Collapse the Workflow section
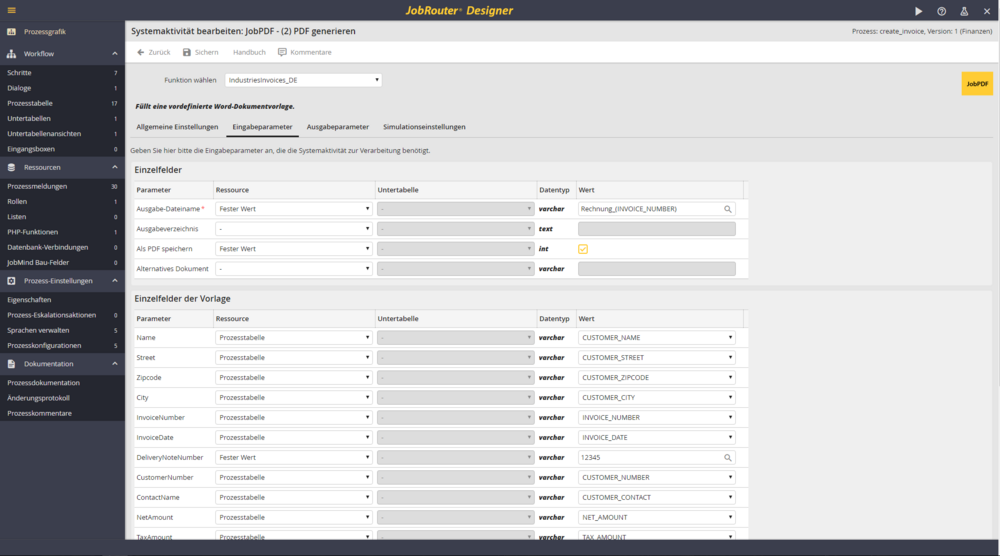This screenshot has width=1000, height=556. click(x=115, y=54)
